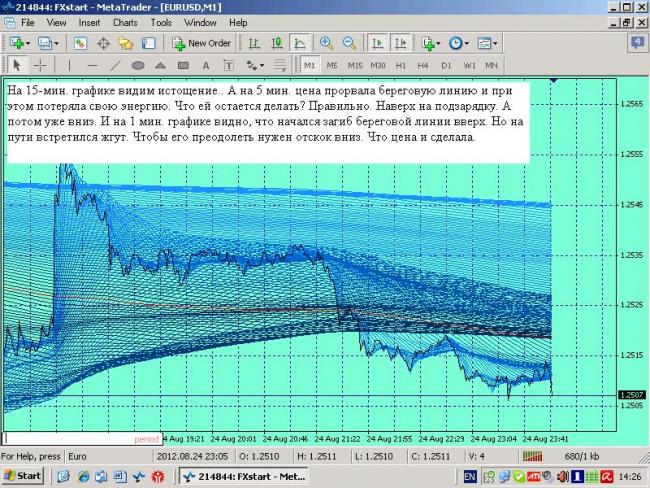Open the Templates dropdown arrow
The height and width of the screenshot is (488, 650).
click(x=495, y=43)
